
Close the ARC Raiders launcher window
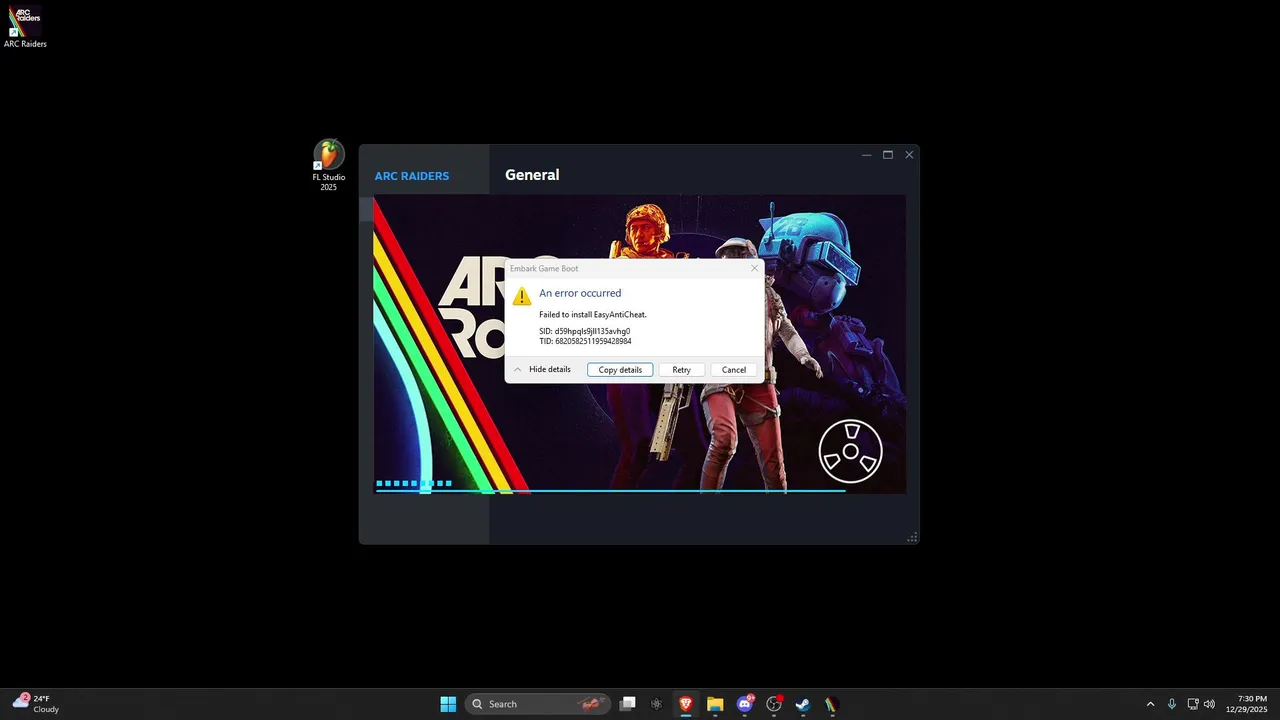[909, 155]
